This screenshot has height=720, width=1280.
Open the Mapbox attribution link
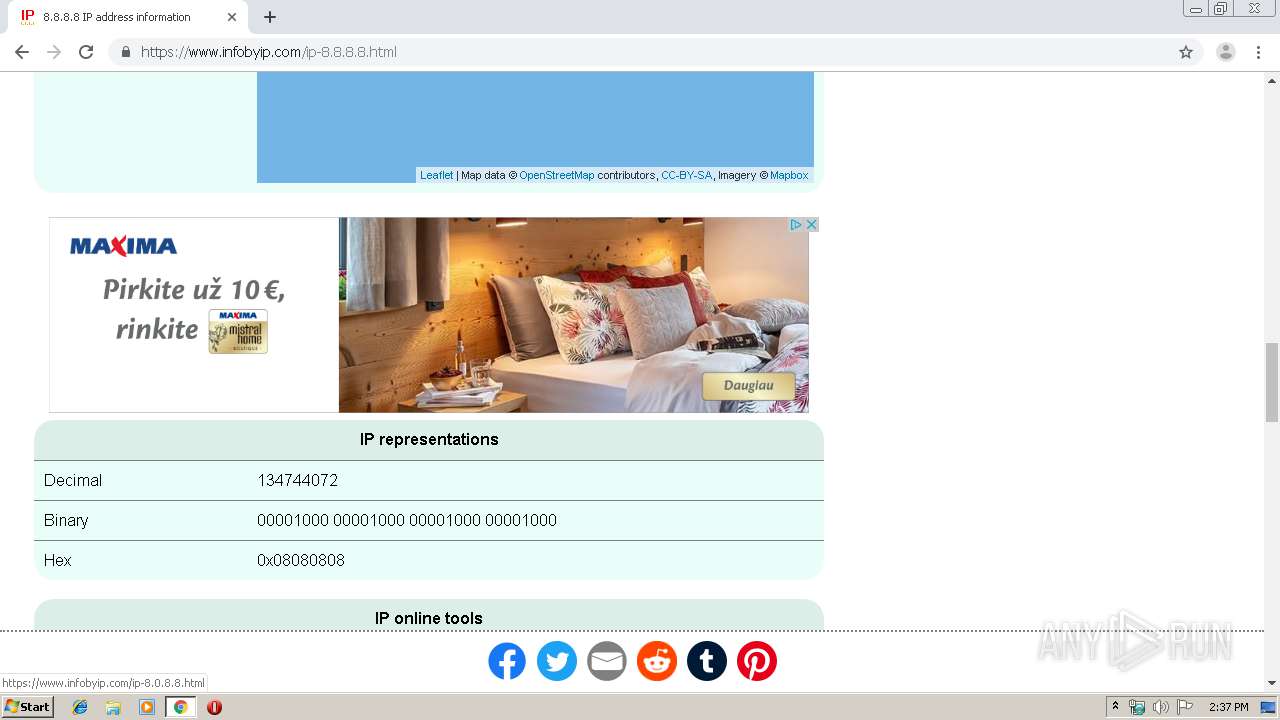(x=789, y=175)
